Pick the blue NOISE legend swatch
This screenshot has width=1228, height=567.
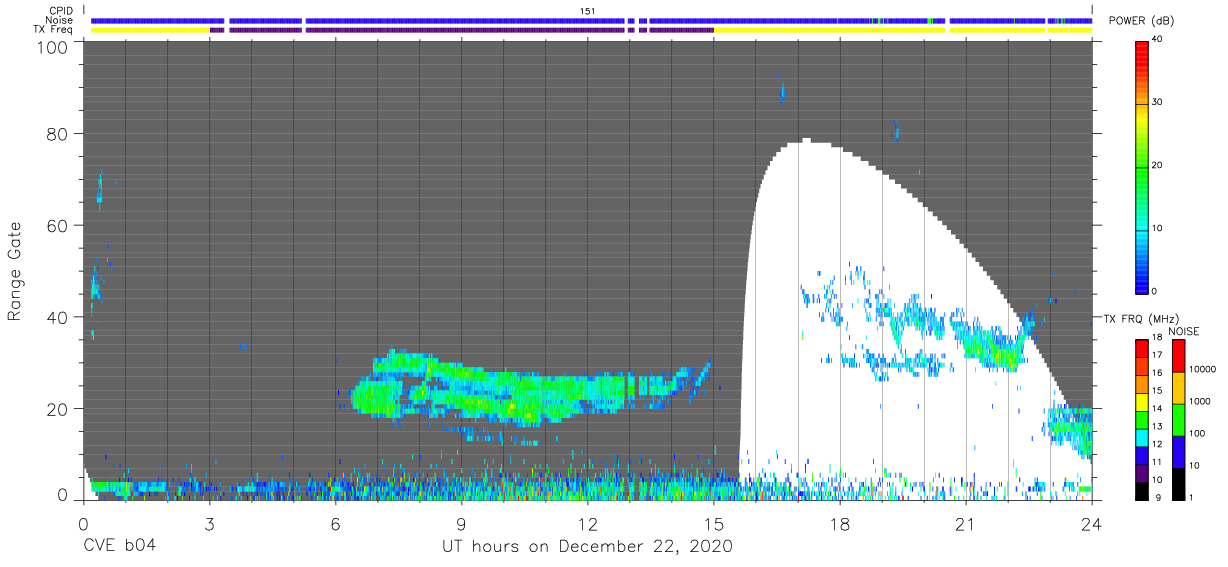pyautogui.click(x=1177, y=452)
